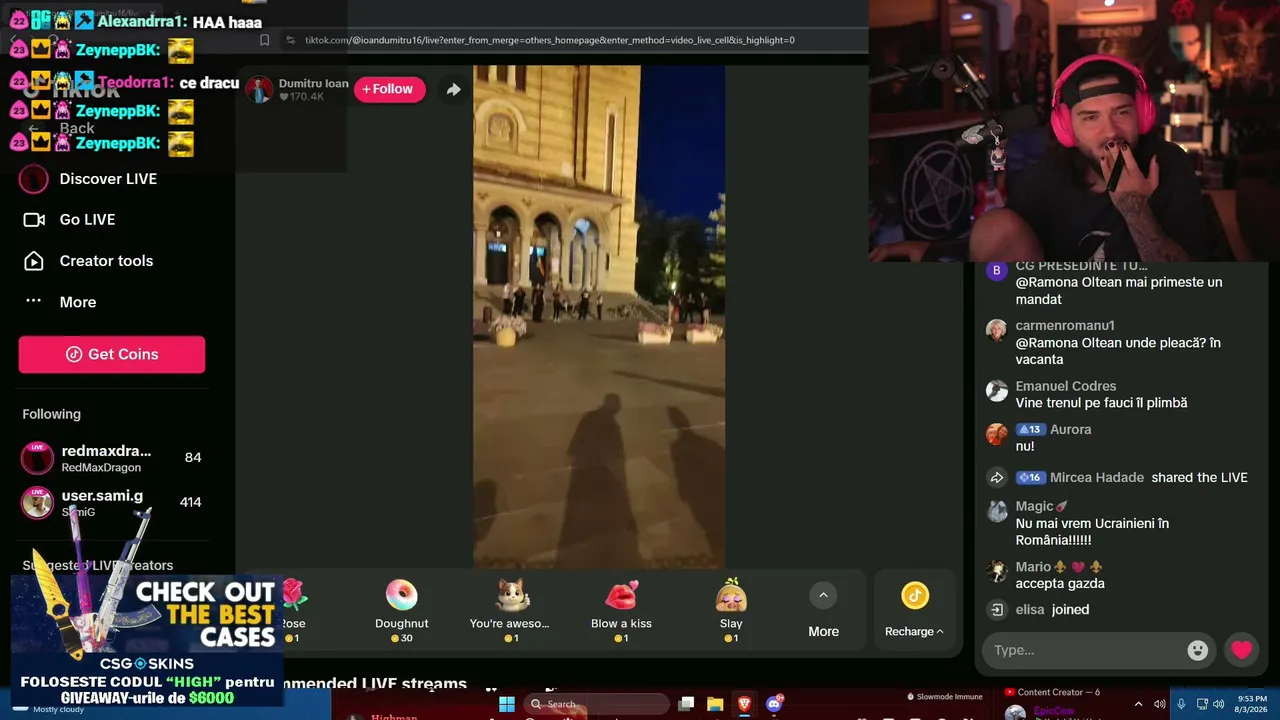Click the 'accepta gazda' chat message
Screen dimensions: 1280x720
(1060, 584)
